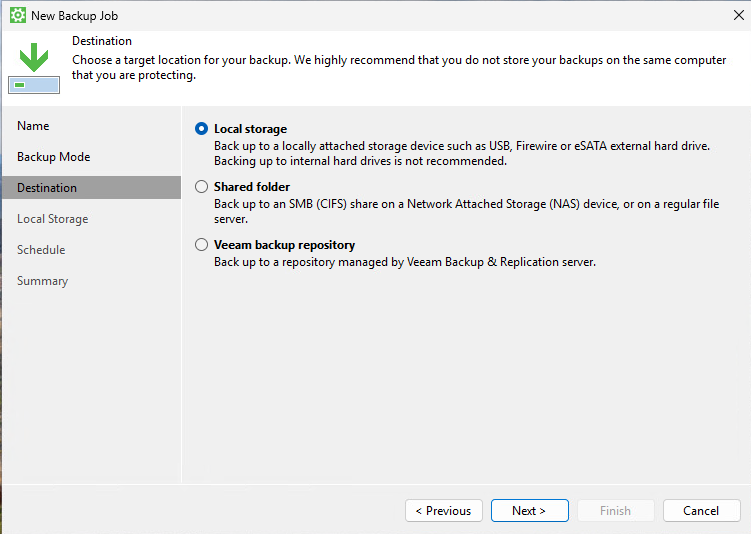Click the greyed-out Finish button
The height and width of the screenshot is (534, 751).
point(615,511)
